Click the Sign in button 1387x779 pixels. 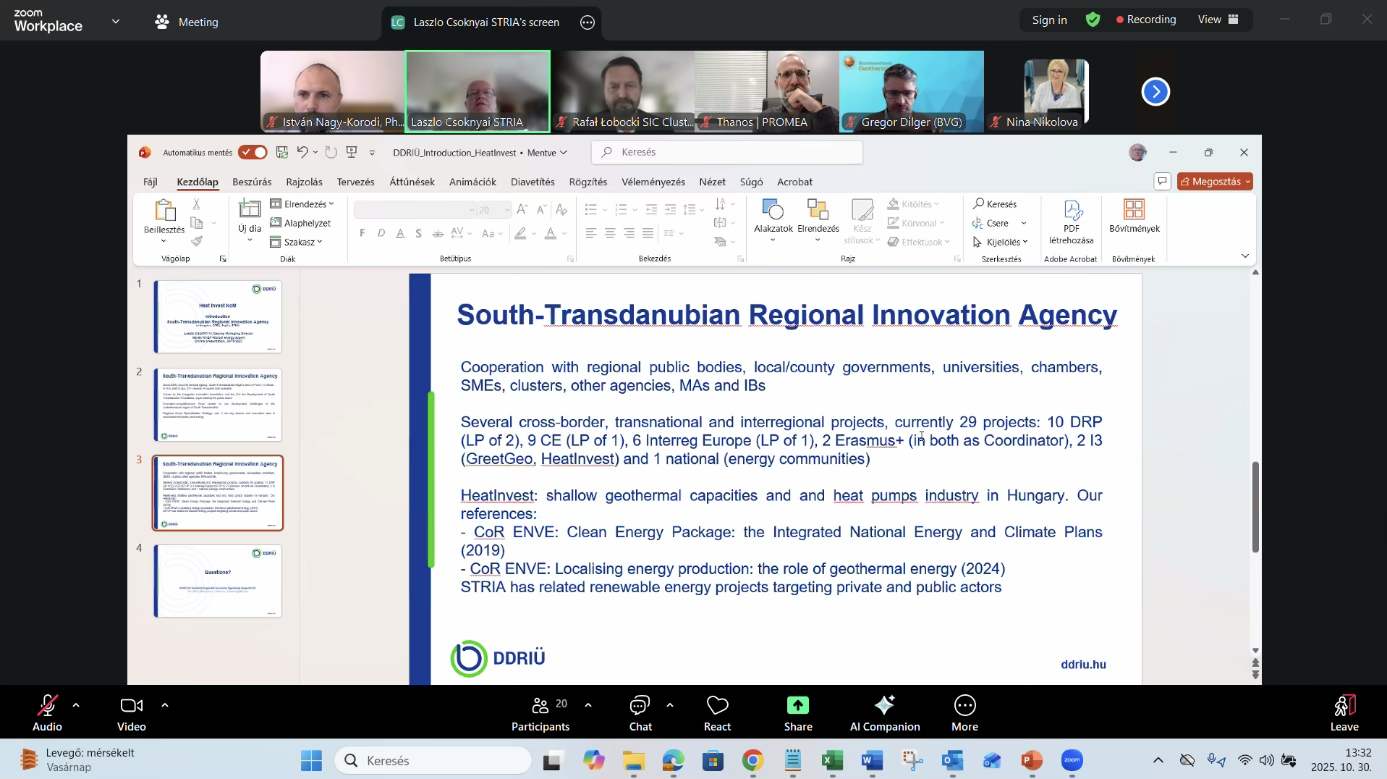[1049, 20]
